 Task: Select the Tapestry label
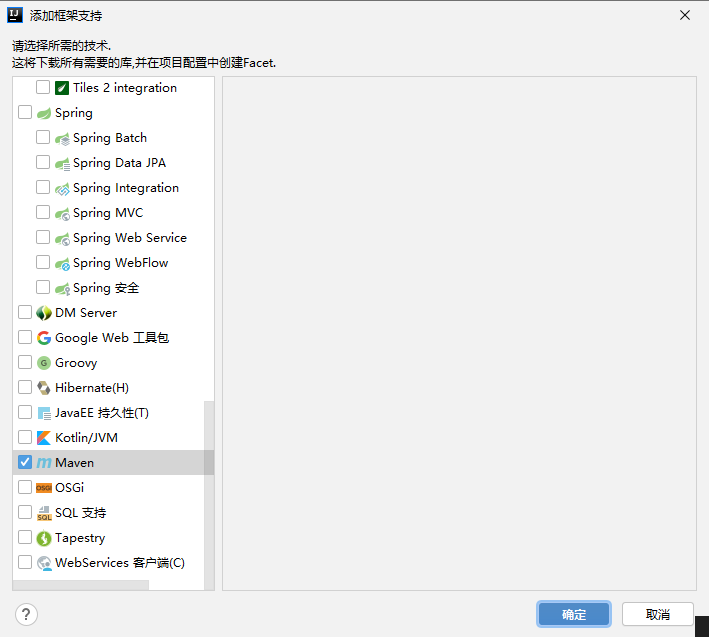80,538
